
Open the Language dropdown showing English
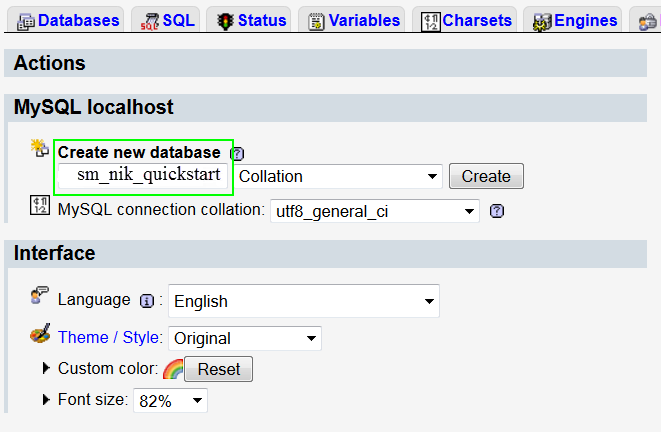click(x=304, y=301)
